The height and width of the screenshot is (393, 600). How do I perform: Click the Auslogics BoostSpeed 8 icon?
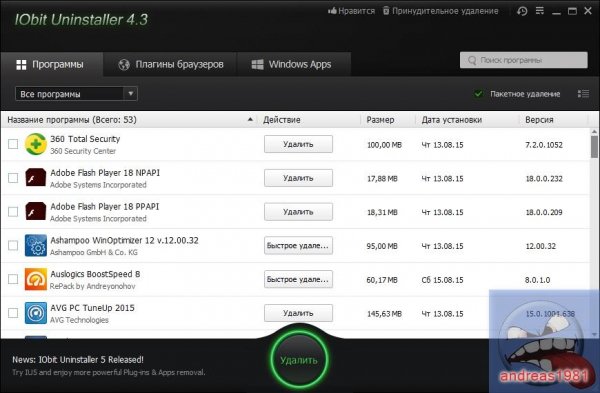tap(36, 279)
